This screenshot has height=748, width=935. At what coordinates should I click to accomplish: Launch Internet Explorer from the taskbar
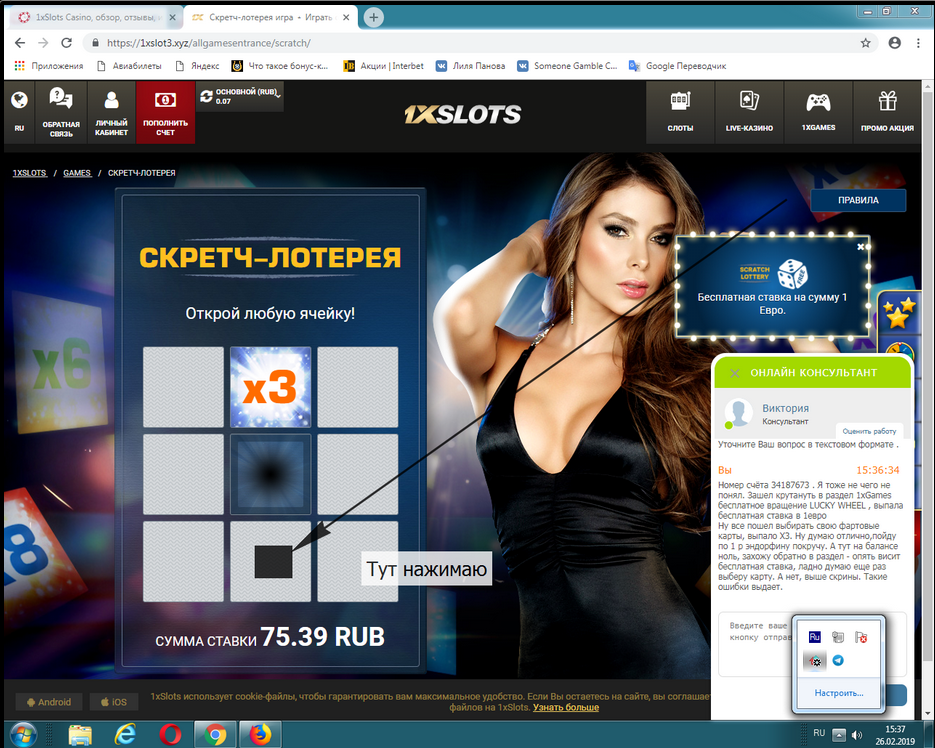click(x=125, y=734)
